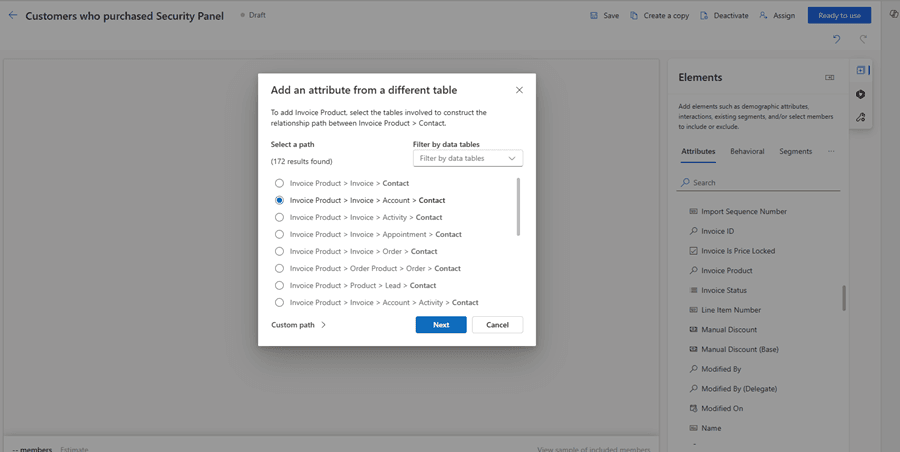Select Invoice Product > Invoice > Contact path
The width and height of the screenshot is (900, 452).
[x=280, y=184]
